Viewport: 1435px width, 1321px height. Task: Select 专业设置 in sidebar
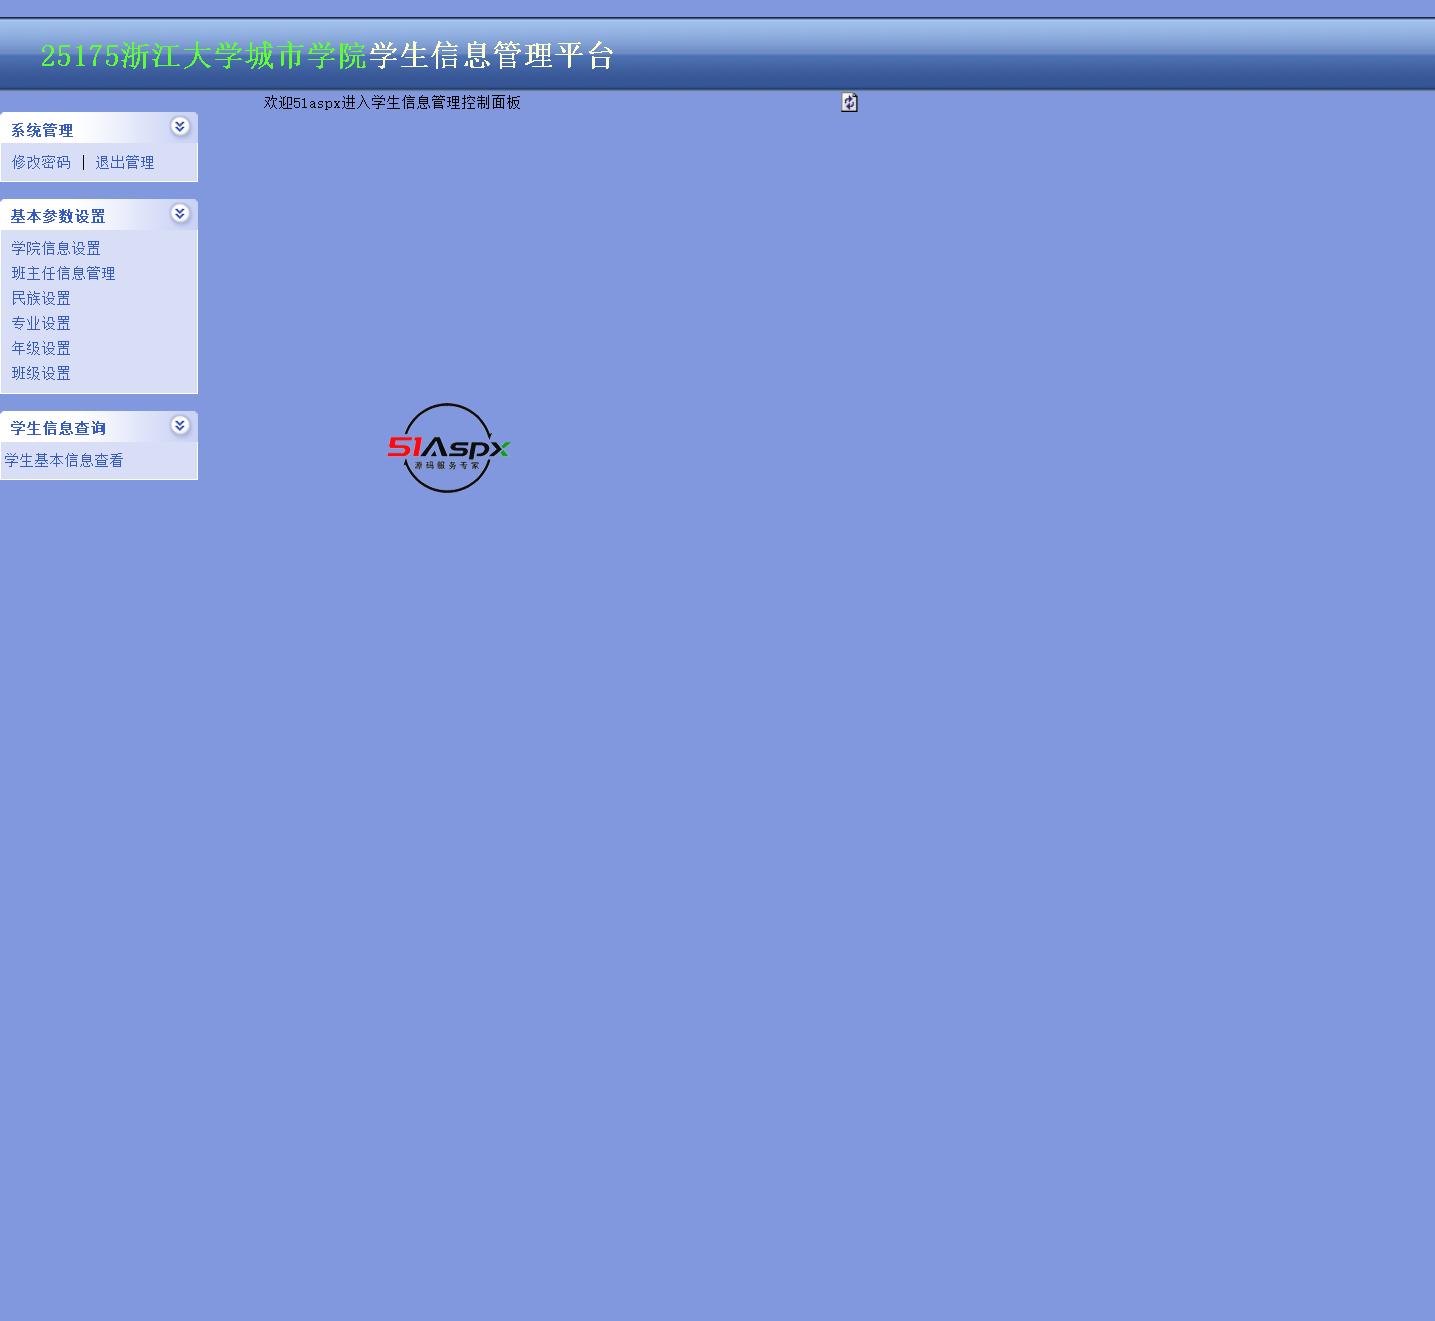click(x=41, y=323)
